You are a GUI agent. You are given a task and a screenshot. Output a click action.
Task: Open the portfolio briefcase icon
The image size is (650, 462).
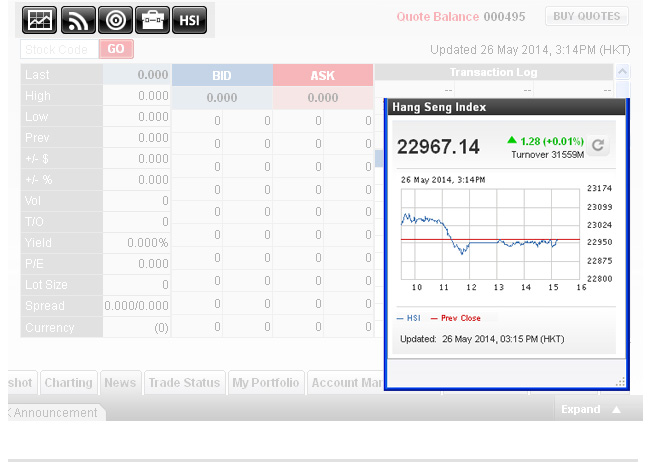(152, 20)
